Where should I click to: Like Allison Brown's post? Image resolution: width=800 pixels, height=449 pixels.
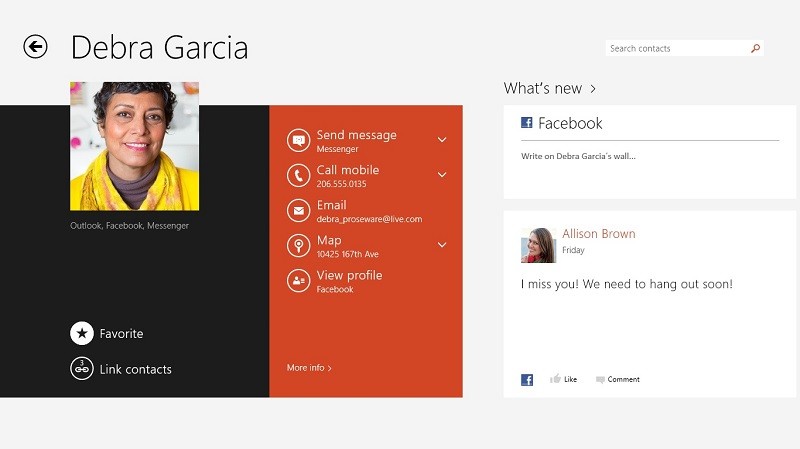pos(564,380)
